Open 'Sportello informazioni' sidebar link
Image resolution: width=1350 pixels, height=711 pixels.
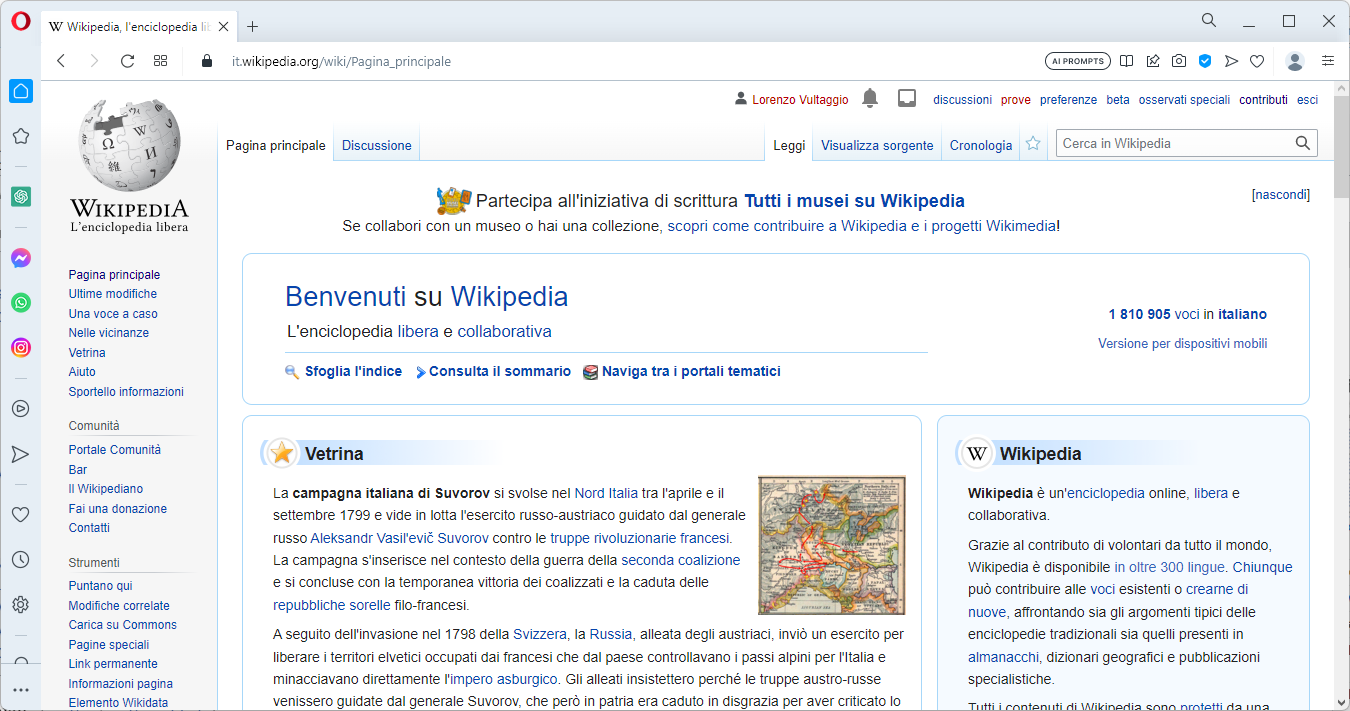click(126, 391)
